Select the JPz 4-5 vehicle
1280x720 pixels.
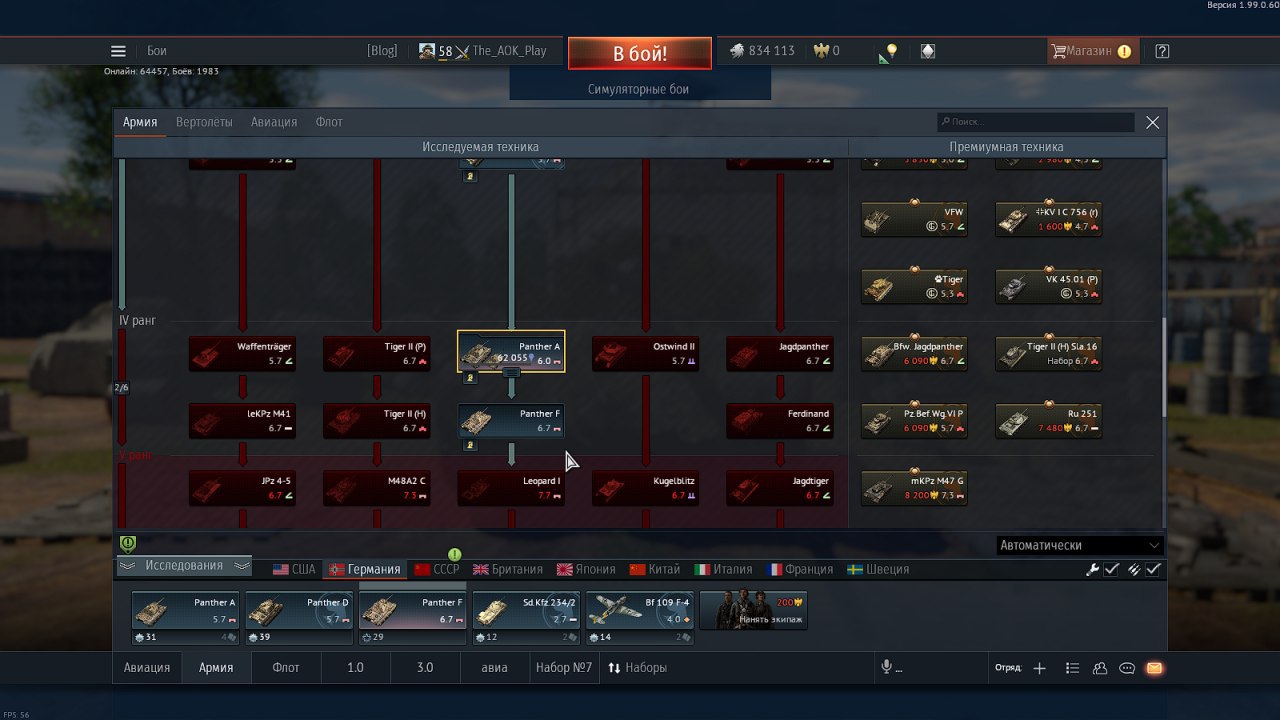[x=242, y=488]
